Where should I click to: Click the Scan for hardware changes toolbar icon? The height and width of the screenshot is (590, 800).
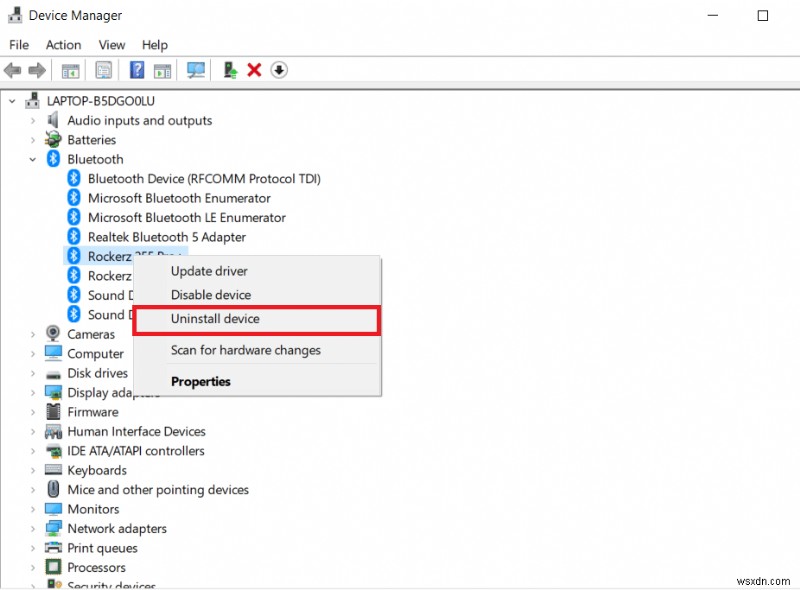(196, 70)
